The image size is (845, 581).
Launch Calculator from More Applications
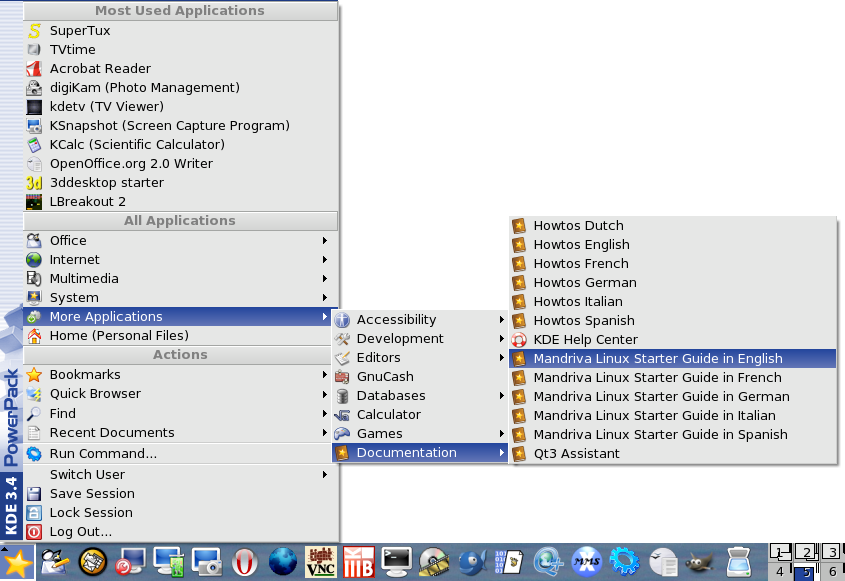[420, 414]
